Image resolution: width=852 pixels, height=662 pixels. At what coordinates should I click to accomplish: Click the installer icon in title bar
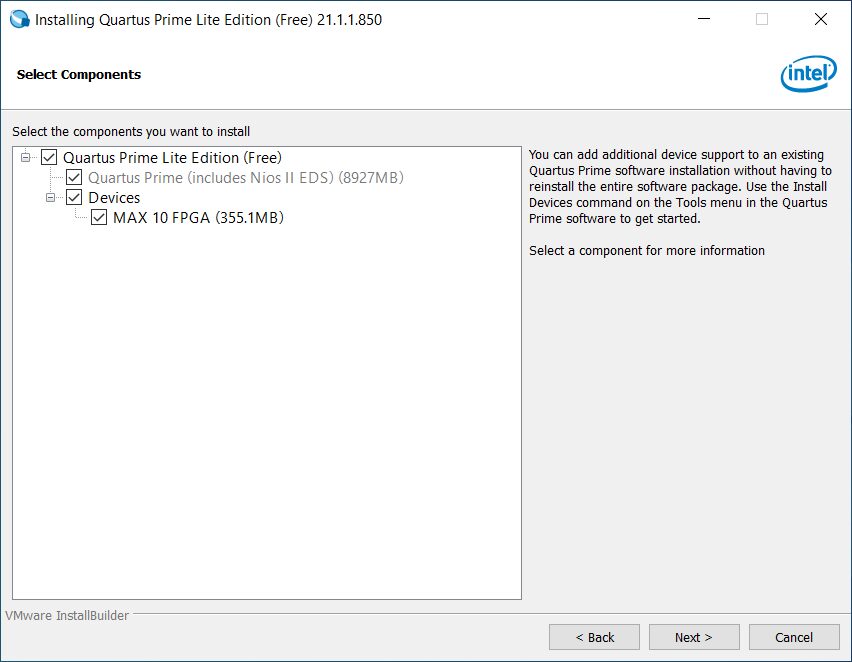tap(20, 19)
